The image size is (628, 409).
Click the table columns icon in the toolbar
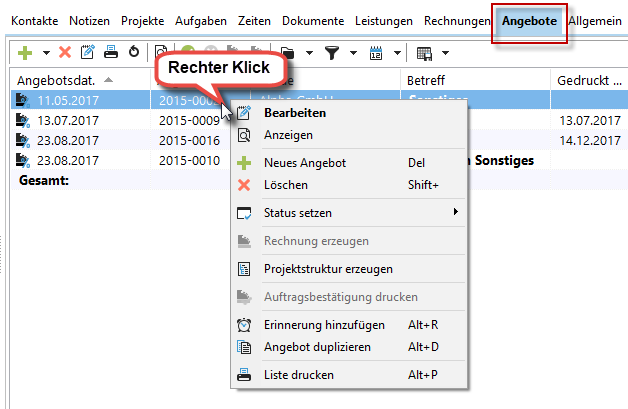424,52
